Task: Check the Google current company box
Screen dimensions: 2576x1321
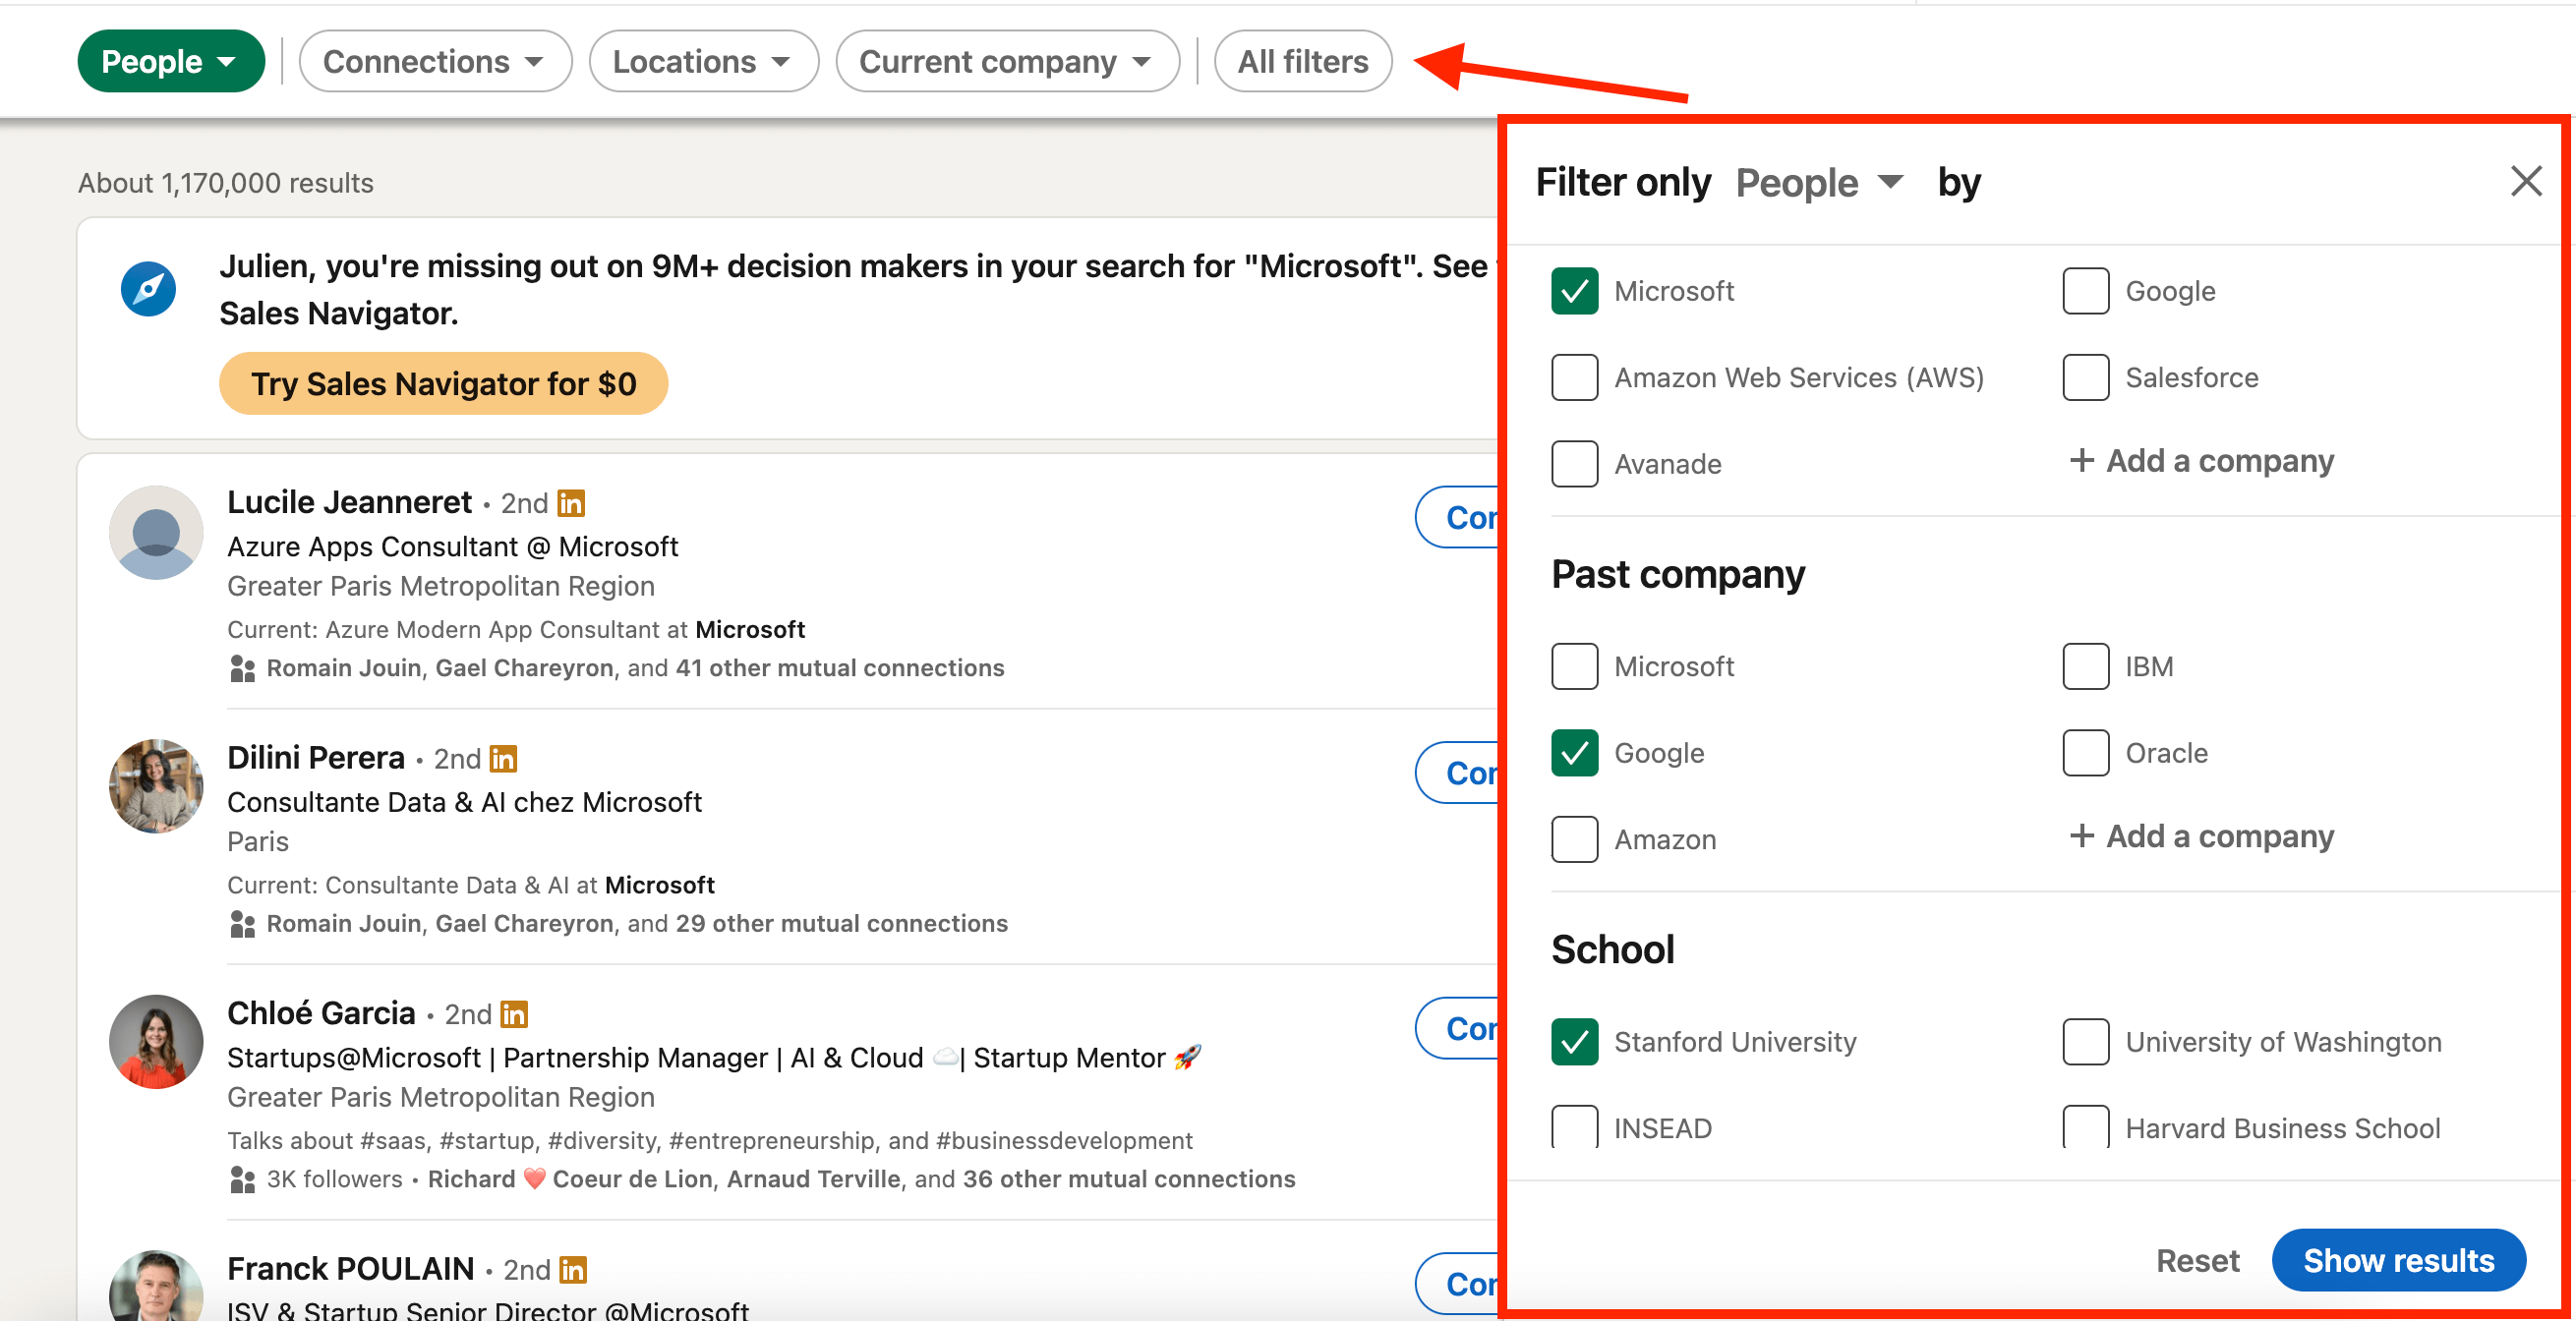Action: point(2085,291)
